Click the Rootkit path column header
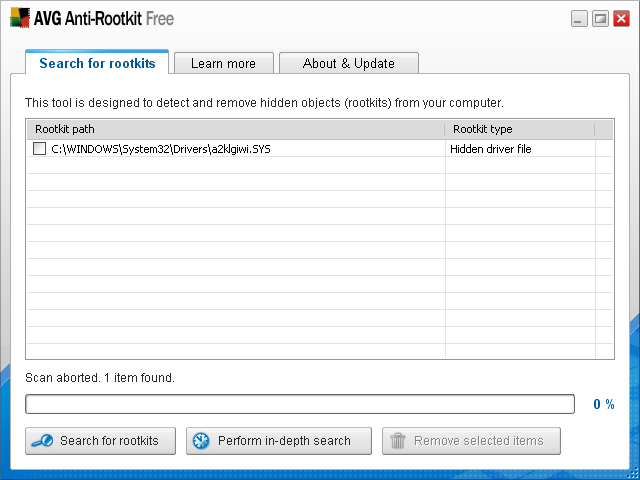Screen dimensions: 640x480 point(236,129)
